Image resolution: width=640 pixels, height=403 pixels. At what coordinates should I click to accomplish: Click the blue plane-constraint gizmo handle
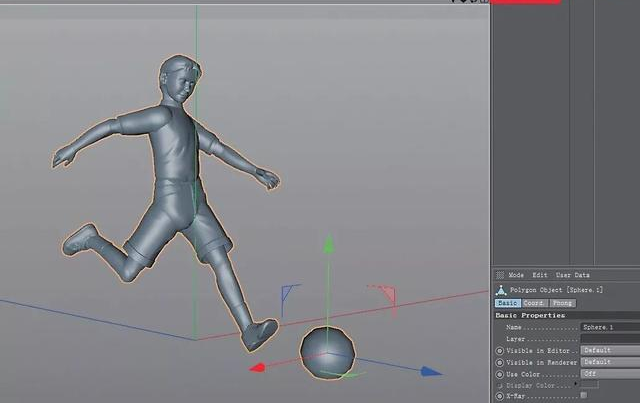pyautogui.click(x=289, y=296)
